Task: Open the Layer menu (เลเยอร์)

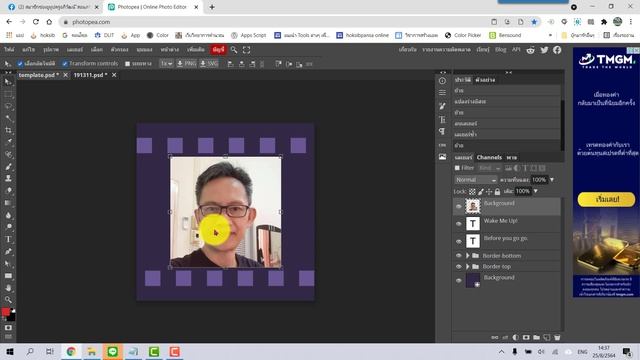Action: 75,49
